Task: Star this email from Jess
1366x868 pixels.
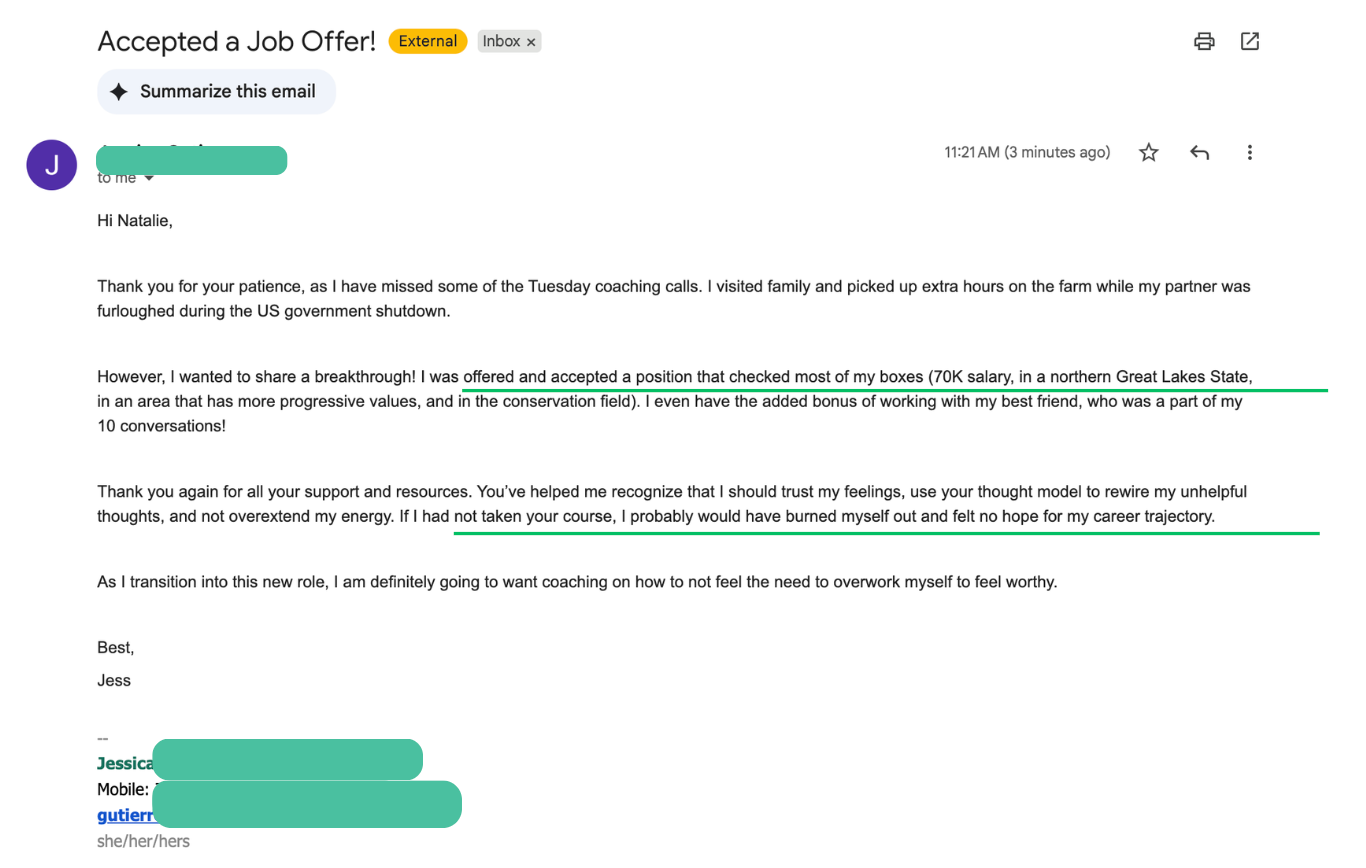Action: [x=1149, y=152]
